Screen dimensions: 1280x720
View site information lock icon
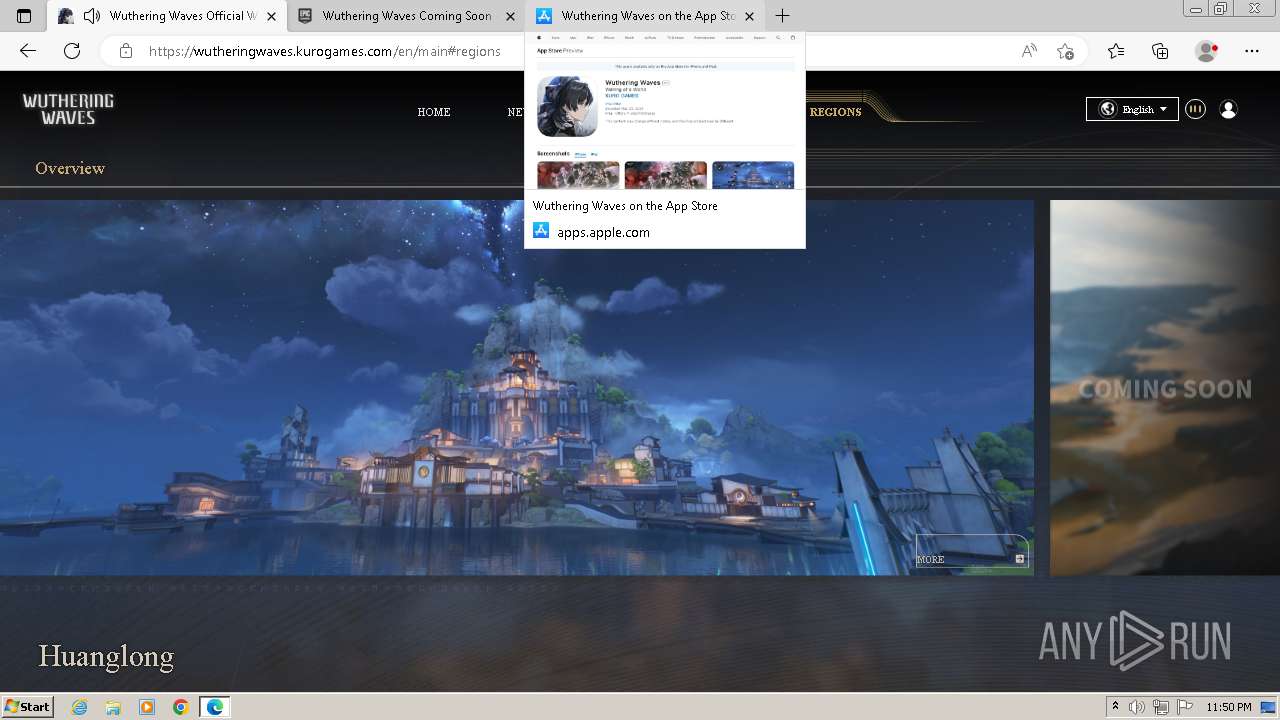(x=125, y=51)
